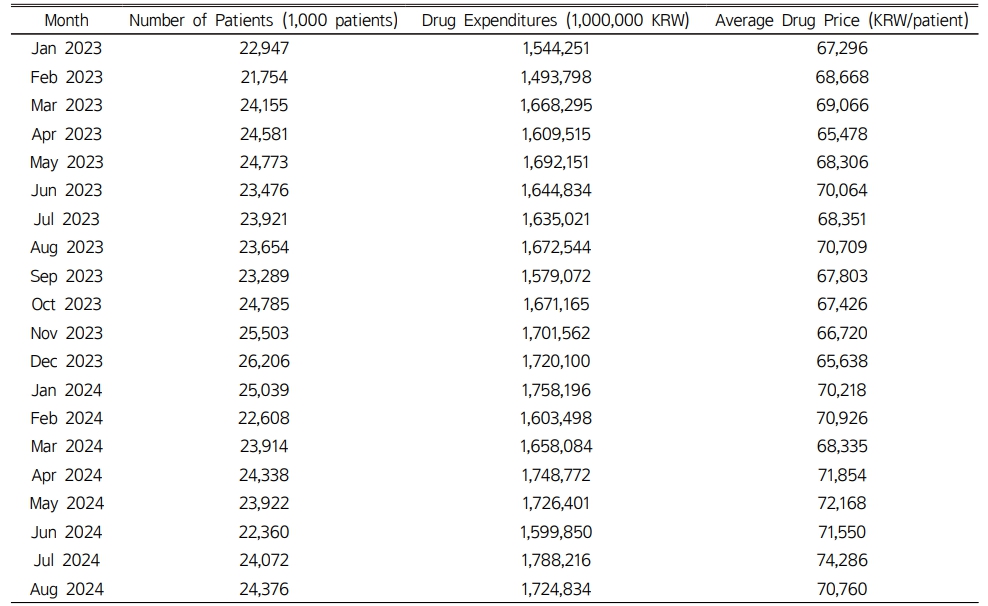The height and width of the screenshot is (606, 988).
Task: Click the Jan 2023 row label
Action: (x=66, y=49)
